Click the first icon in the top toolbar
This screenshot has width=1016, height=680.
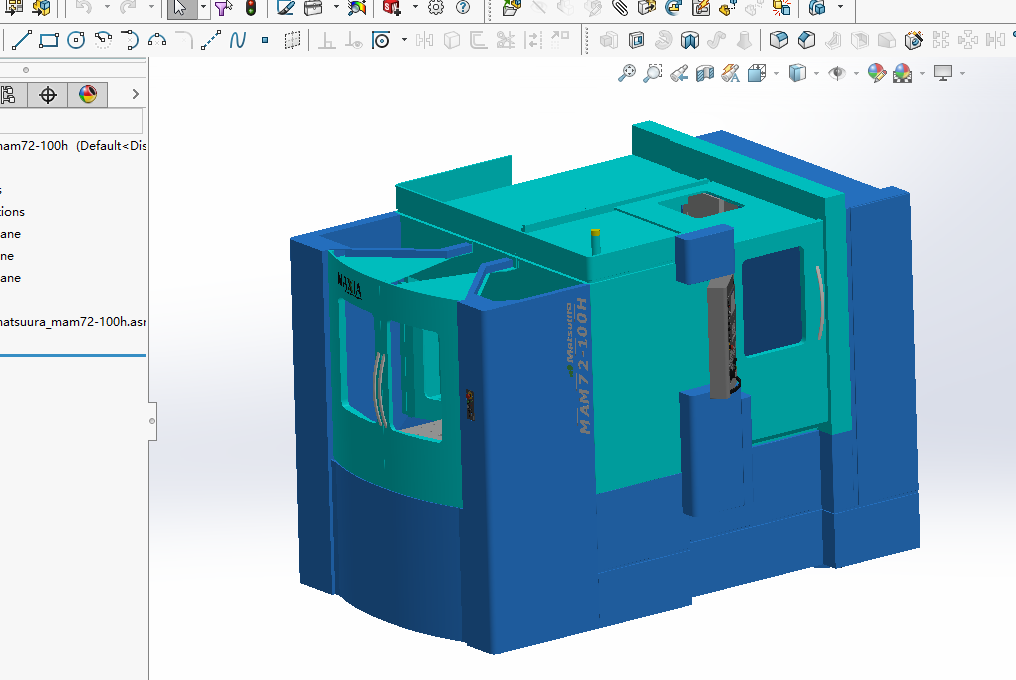tap(14, 8)
